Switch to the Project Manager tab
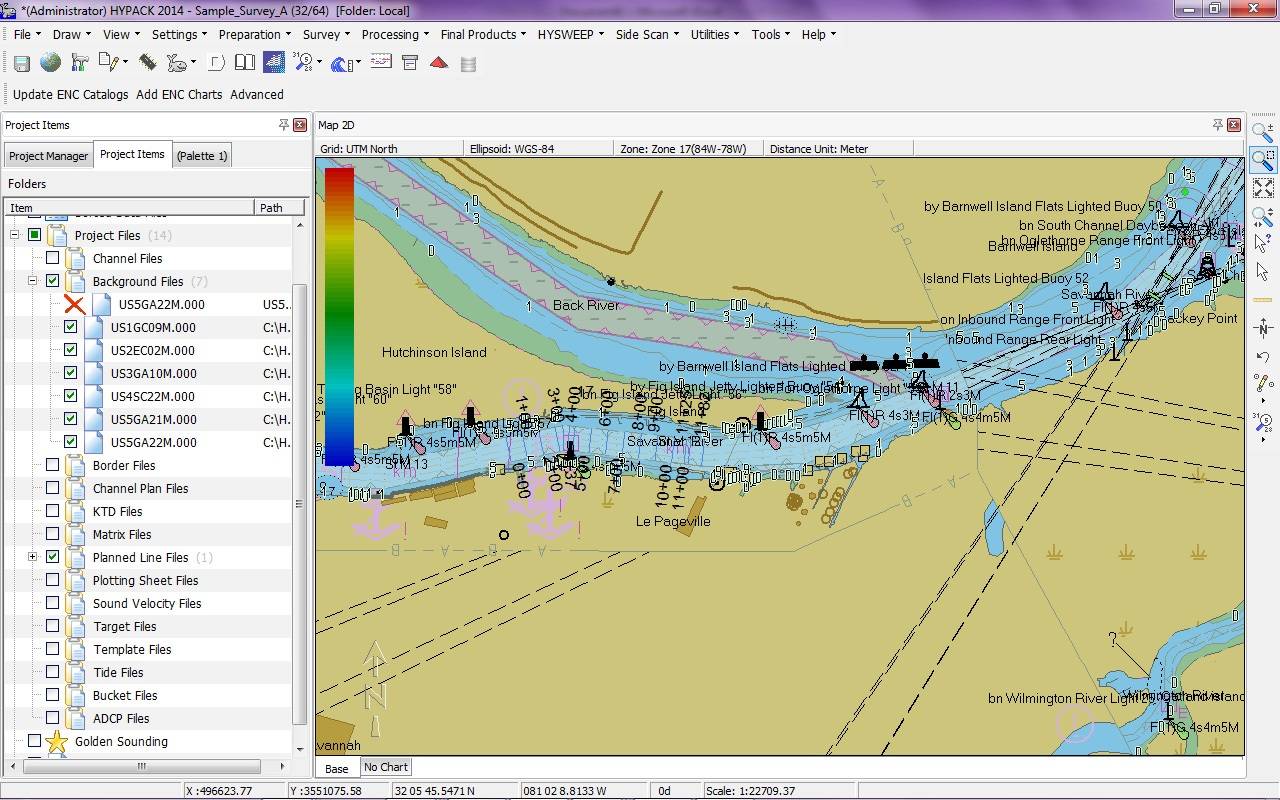Viewport: 1280px width, 800px height. pos(48,156)
